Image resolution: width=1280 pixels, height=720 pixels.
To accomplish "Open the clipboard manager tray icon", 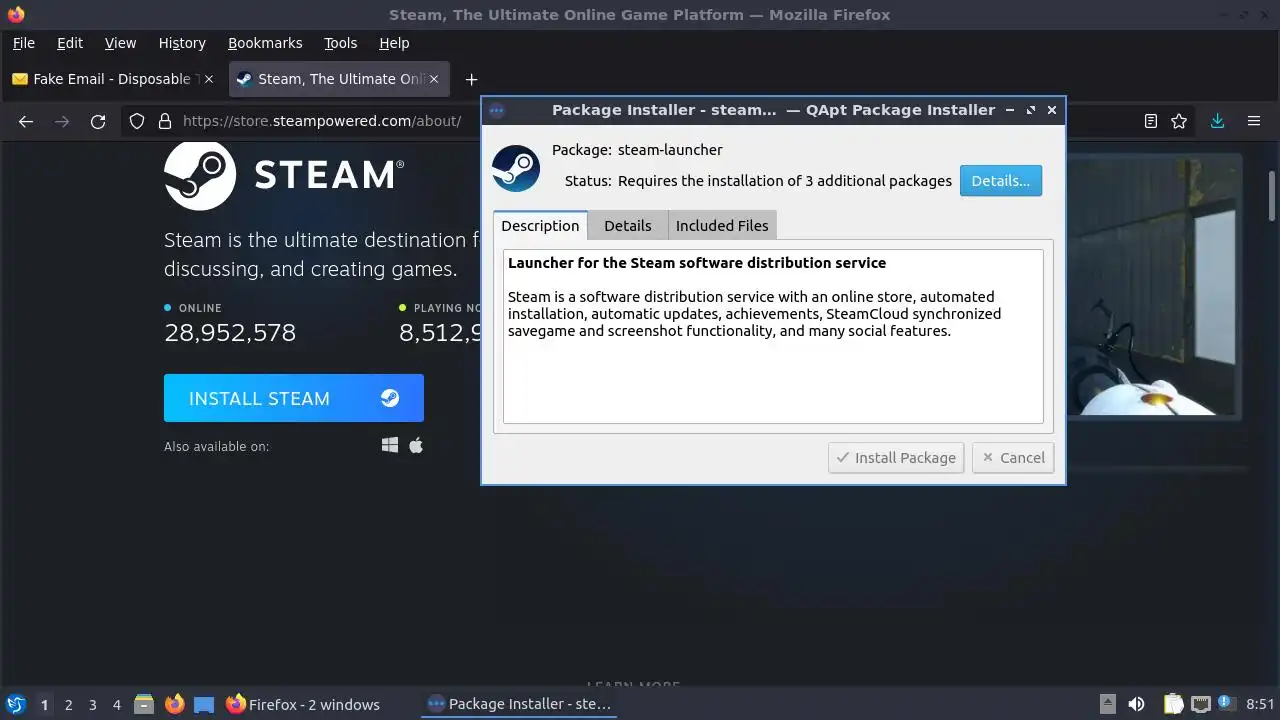I will pyautogui.click(x=1174, y=704).
